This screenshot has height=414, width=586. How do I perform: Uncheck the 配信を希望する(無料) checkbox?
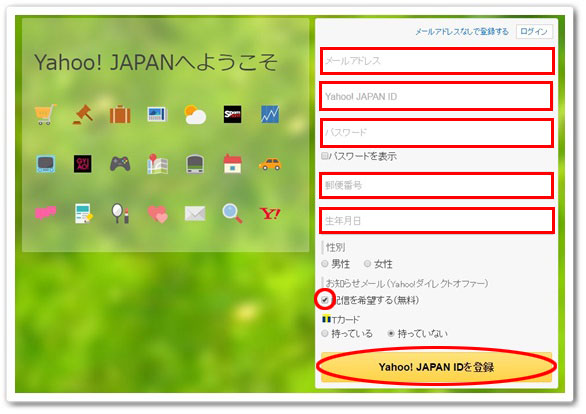tap(325, 300)
